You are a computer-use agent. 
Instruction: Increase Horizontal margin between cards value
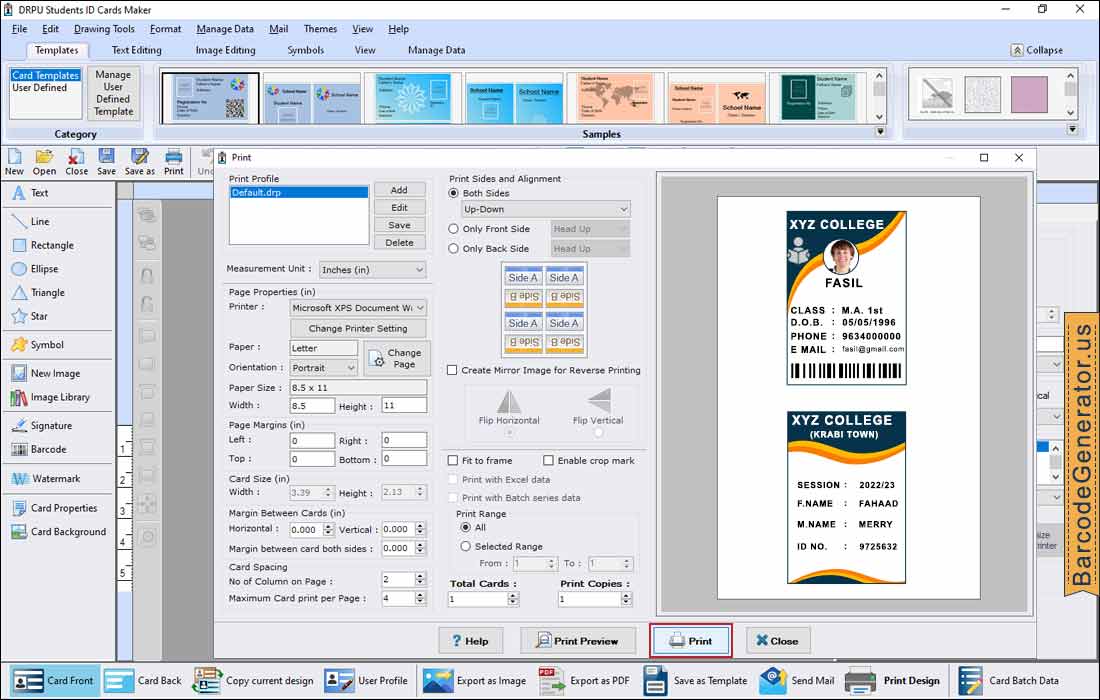pyautogui.click(x=328, y=526)
